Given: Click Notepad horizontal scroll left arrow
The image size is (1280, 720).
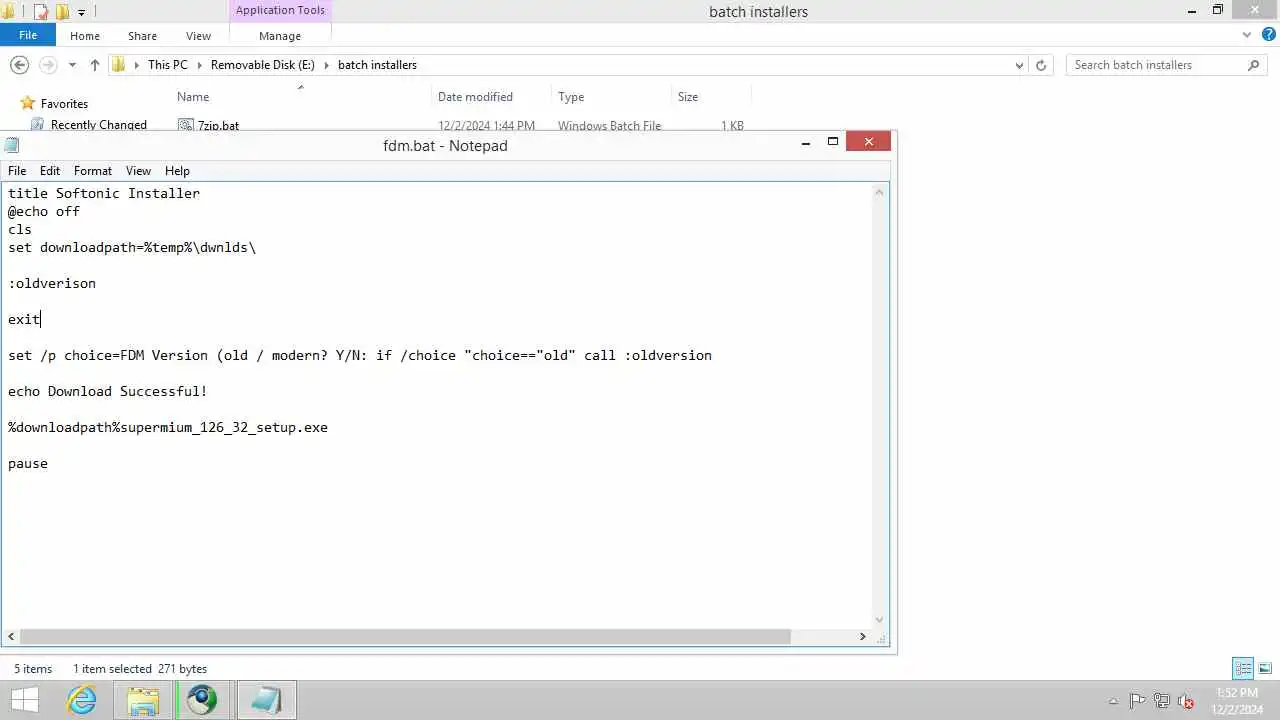Looking at the screenshot, I should pos(12,637).
